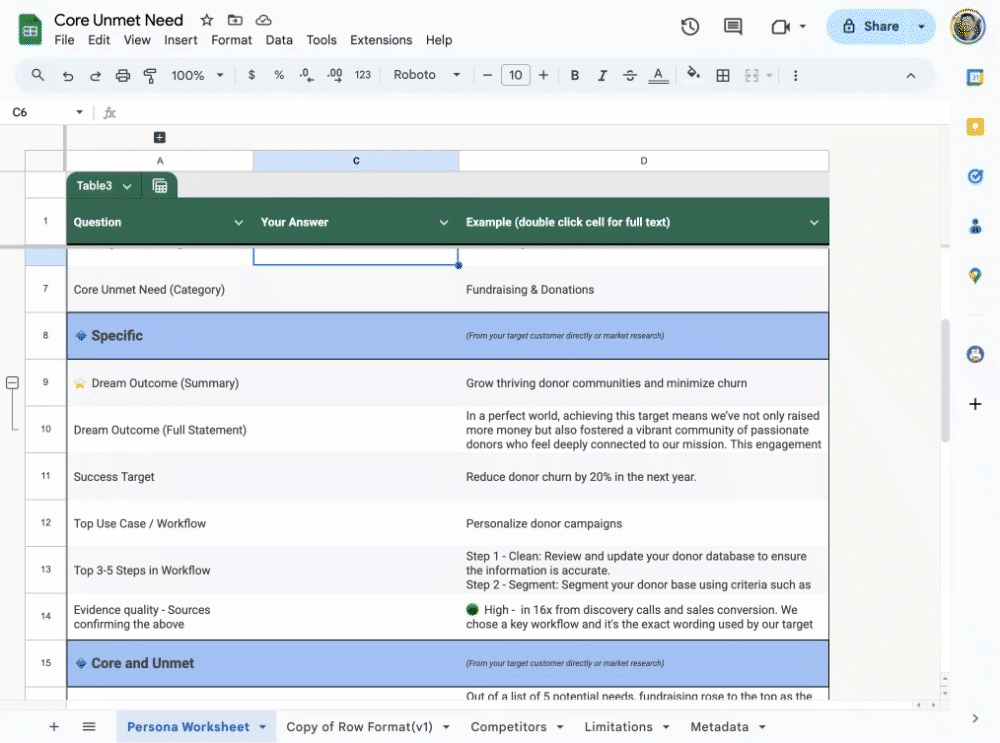
Task: Add a new sheet with plus button
Action: (x=54, y=727)
